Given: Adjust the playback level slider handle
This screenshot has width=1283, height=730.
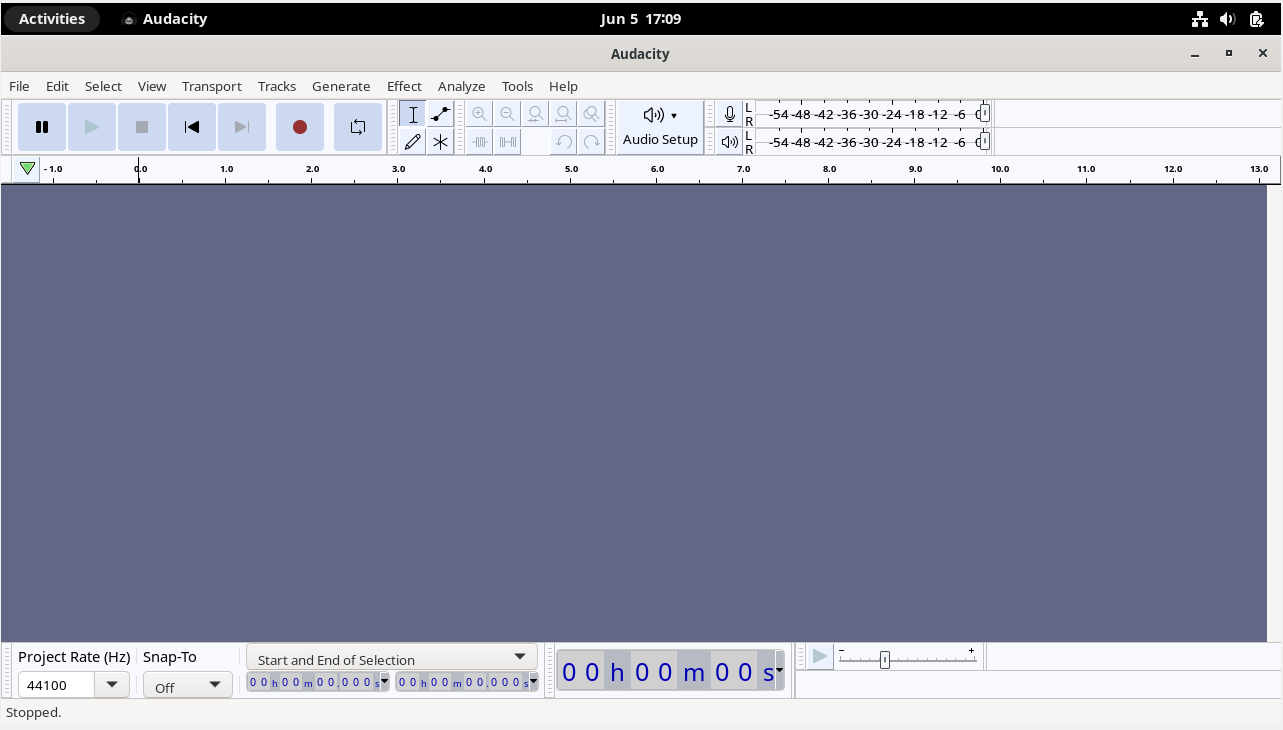Looking at the screenshot, I should click(985, 142).
